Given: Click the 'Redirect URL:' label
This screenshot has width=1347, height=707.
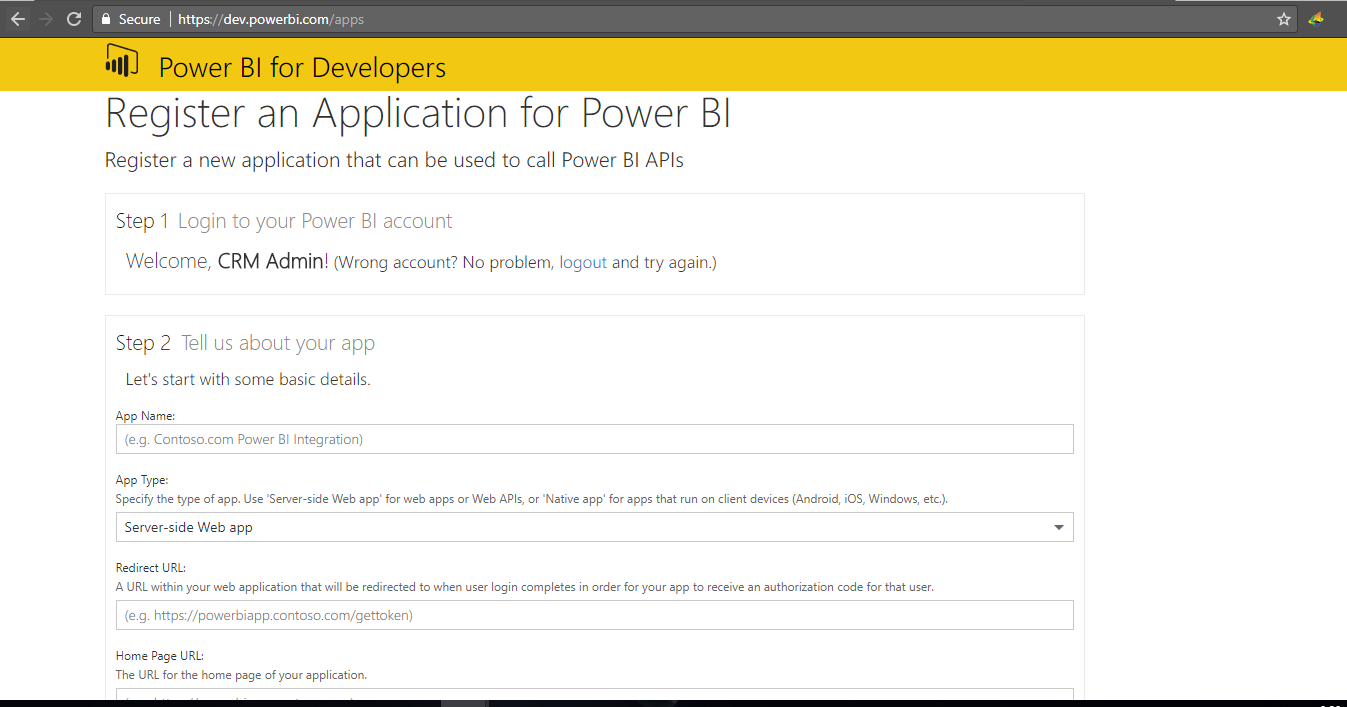Looking at the screenshot, I should [x=151, y=568].
